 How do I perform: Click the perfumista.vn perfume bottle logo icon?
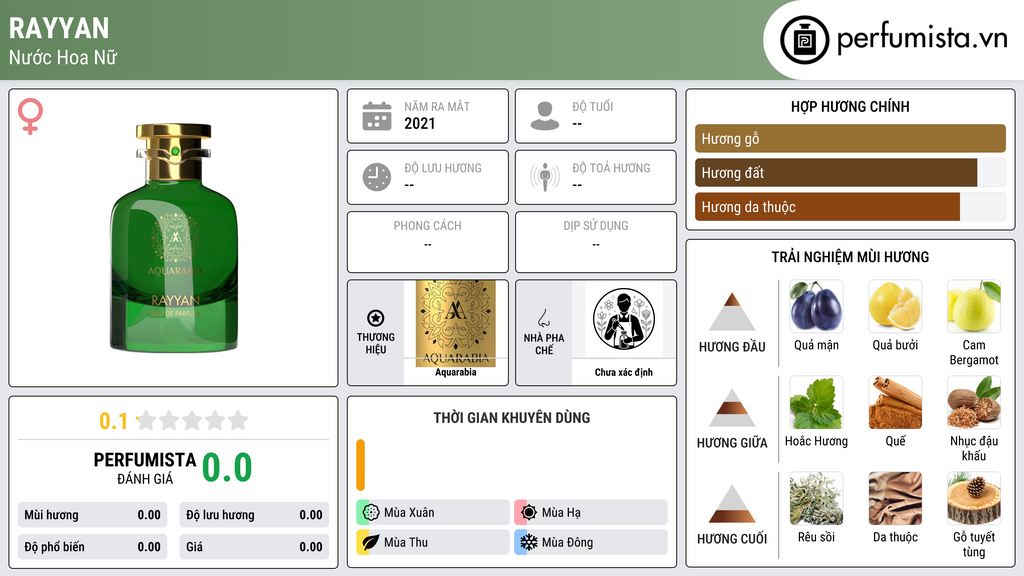point(804,40)
